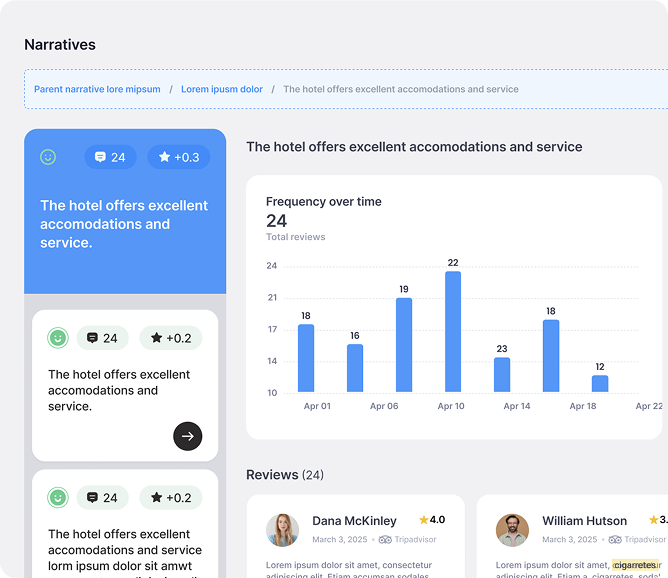Viewport: 668px width, 578px height.
Task: Click the +0.2 star badge in the bottom card
Action: pos(170,498)
